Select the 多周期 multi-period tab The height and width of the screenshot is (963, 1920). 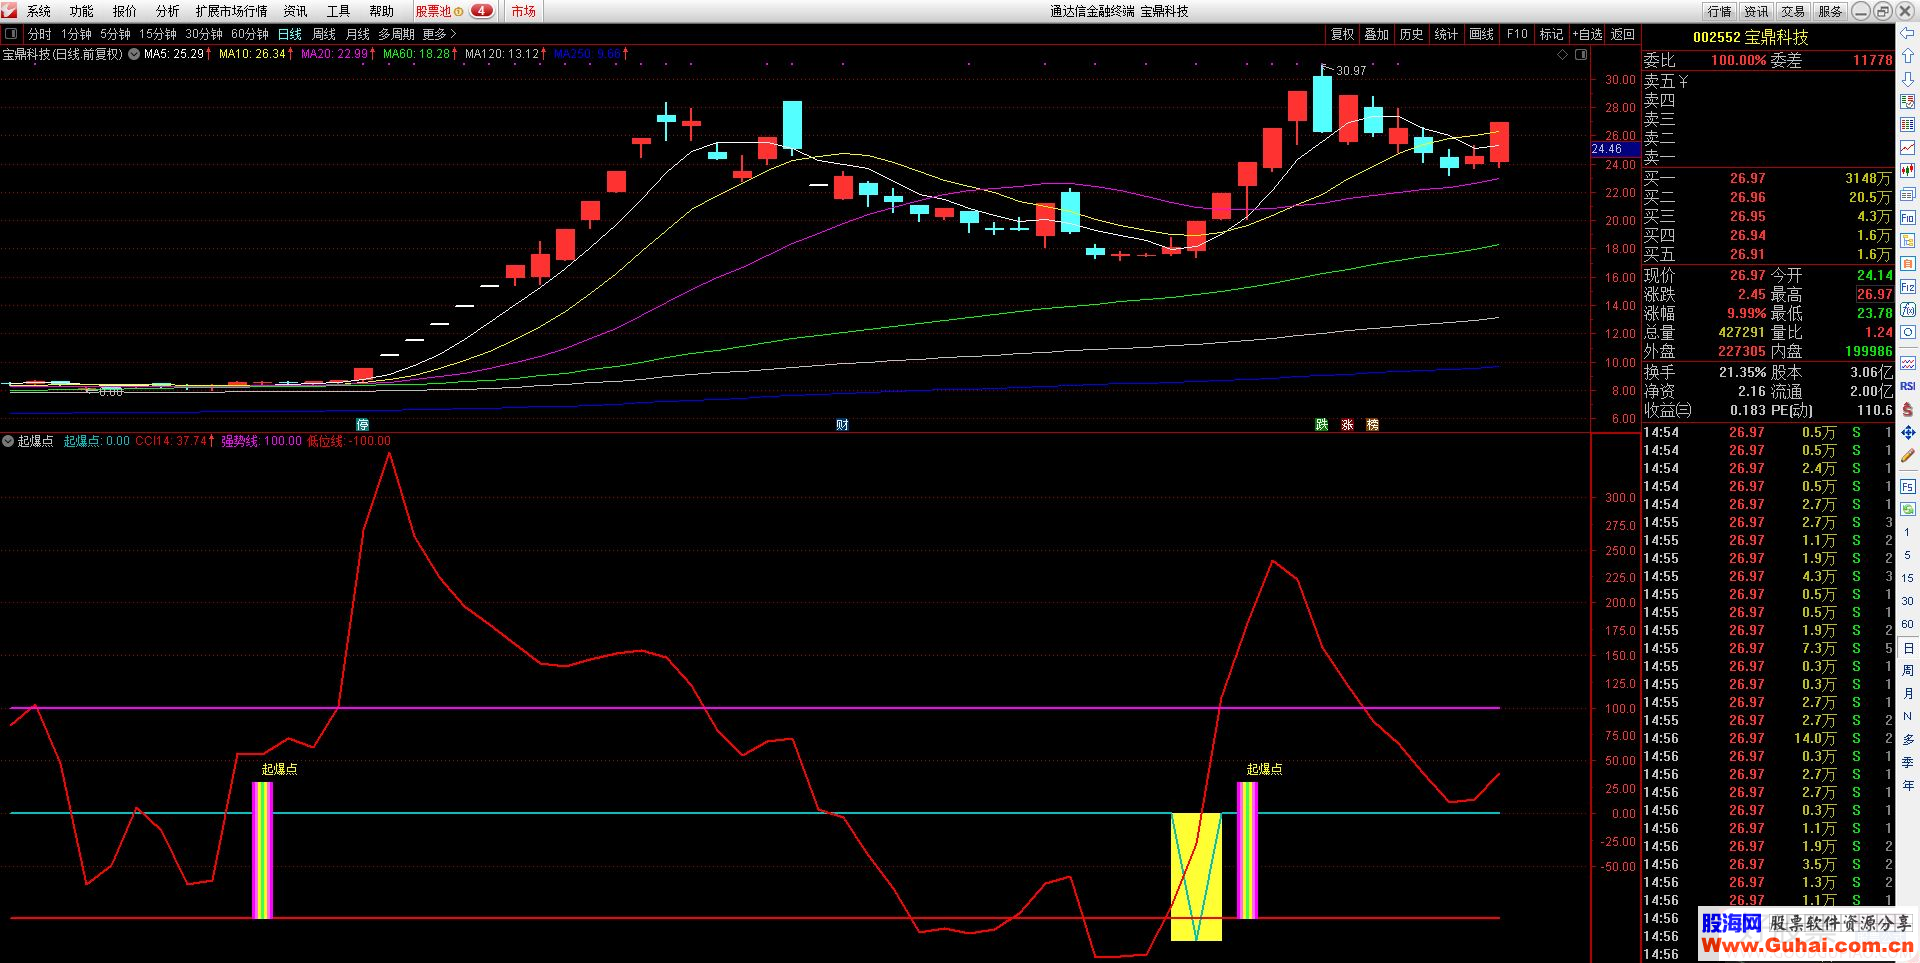pyautogui.click(x=396, y=34)
